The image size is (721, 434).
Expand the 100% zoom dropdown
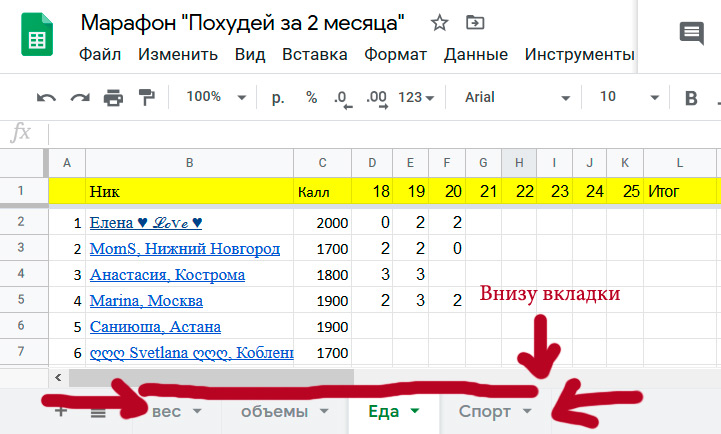(213, 97)
